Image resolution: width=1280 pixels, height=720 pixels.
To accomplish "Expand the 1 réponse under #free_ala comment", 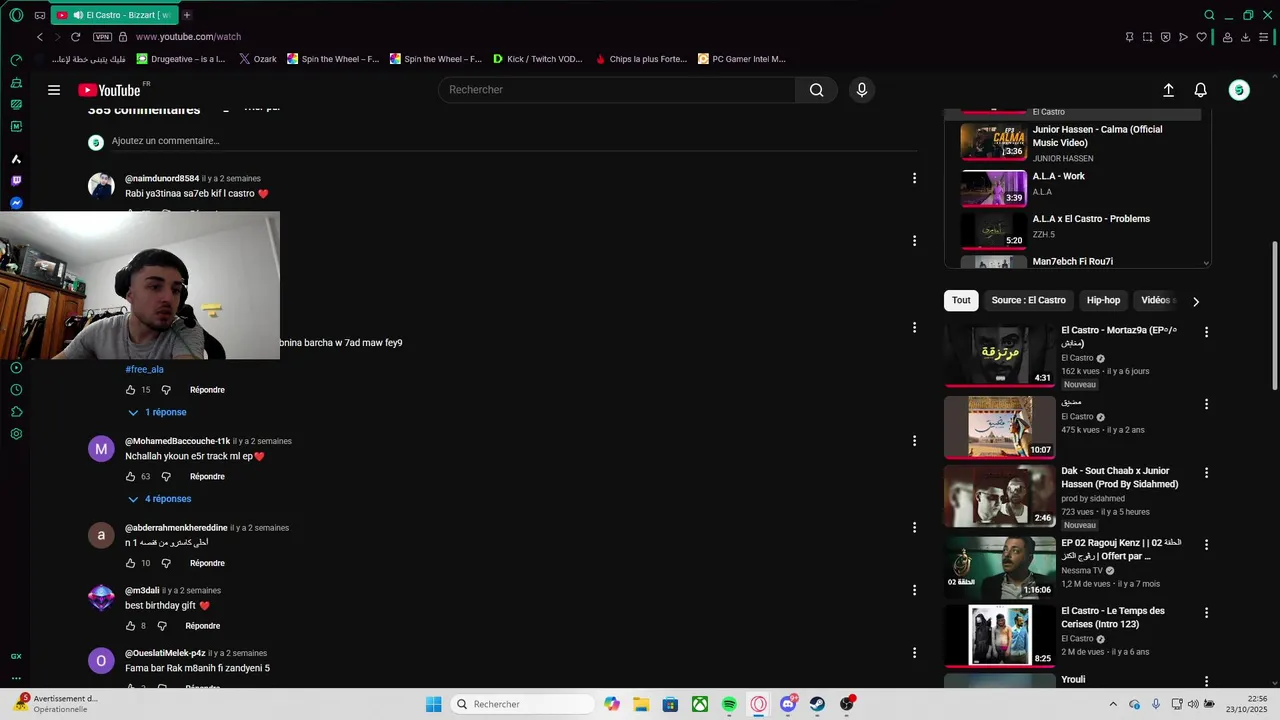I will pyautogui.click(x=156, y=412).
